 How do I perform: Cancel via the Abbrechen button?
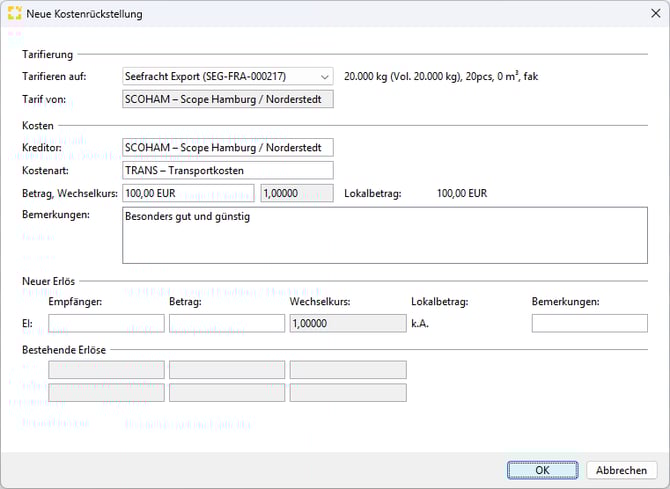(x=622, y=470)
